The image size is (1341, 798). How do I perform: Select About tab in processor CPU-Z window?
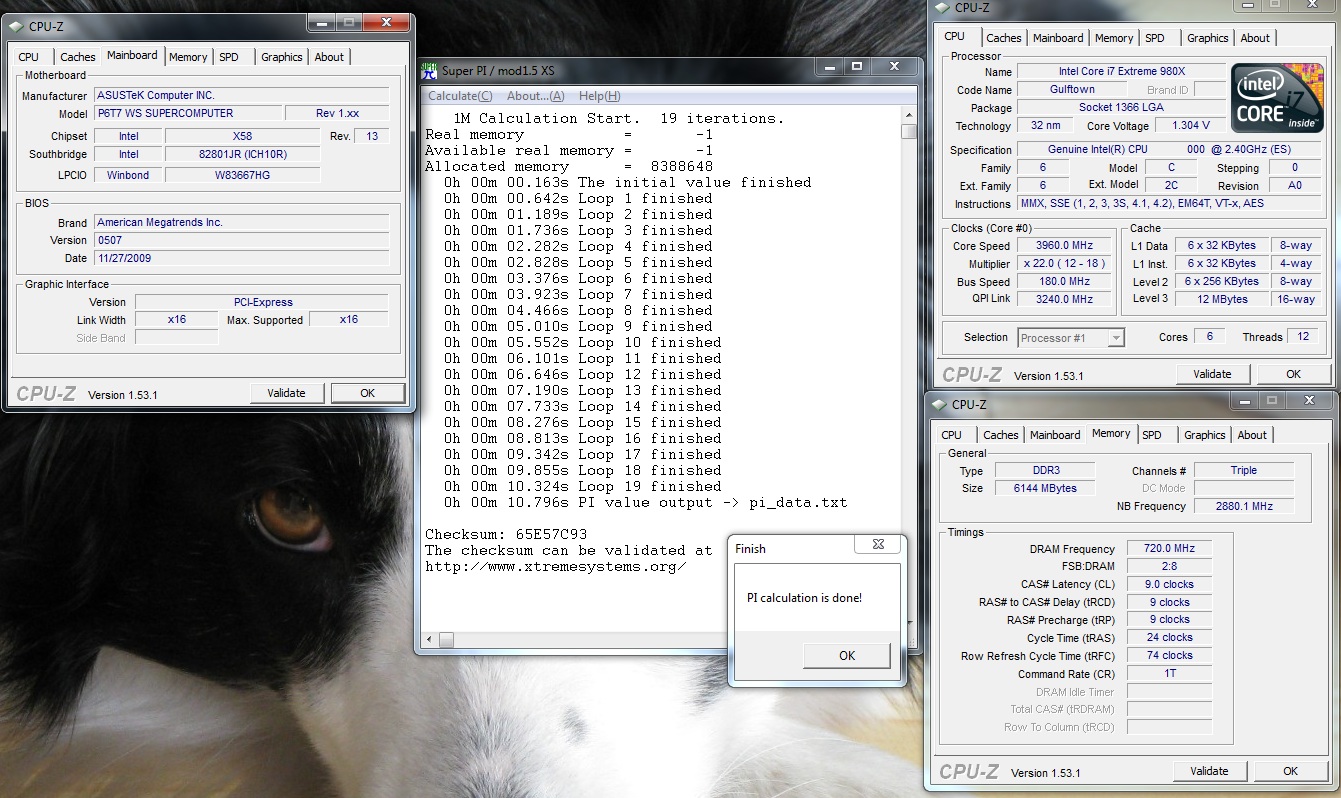[x=1255, y=38]
